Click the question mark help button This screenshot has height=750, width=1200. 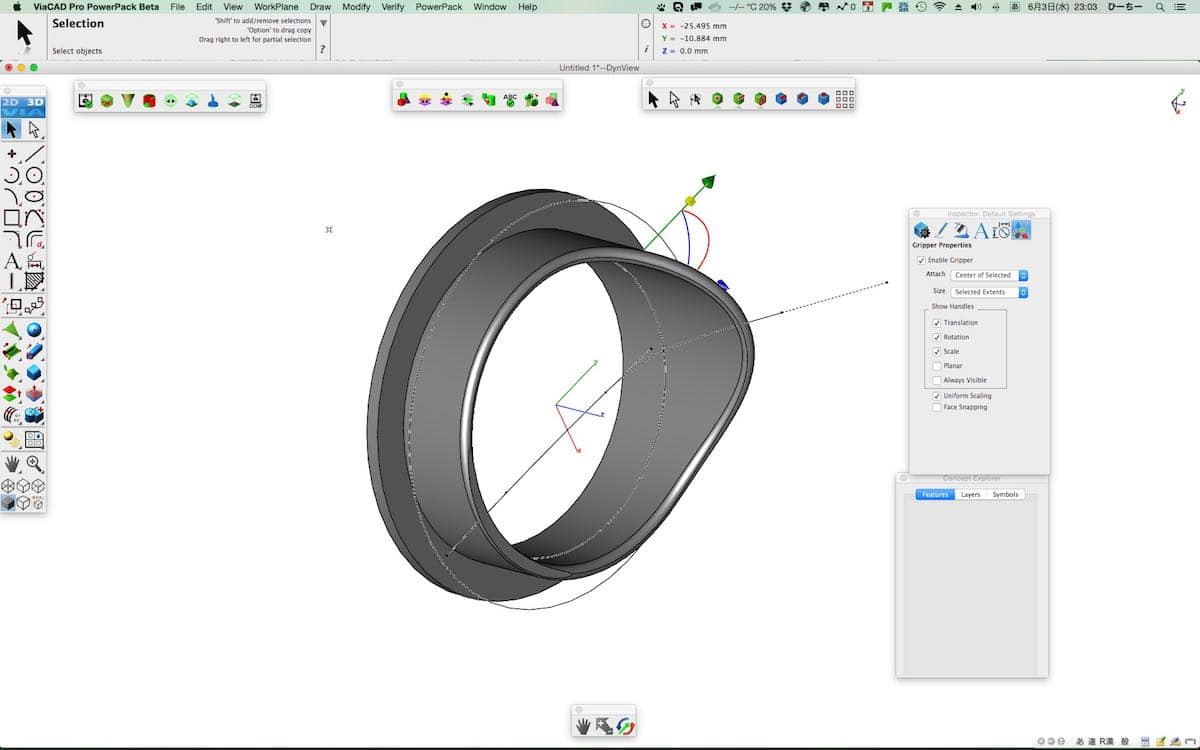point(322,49)
